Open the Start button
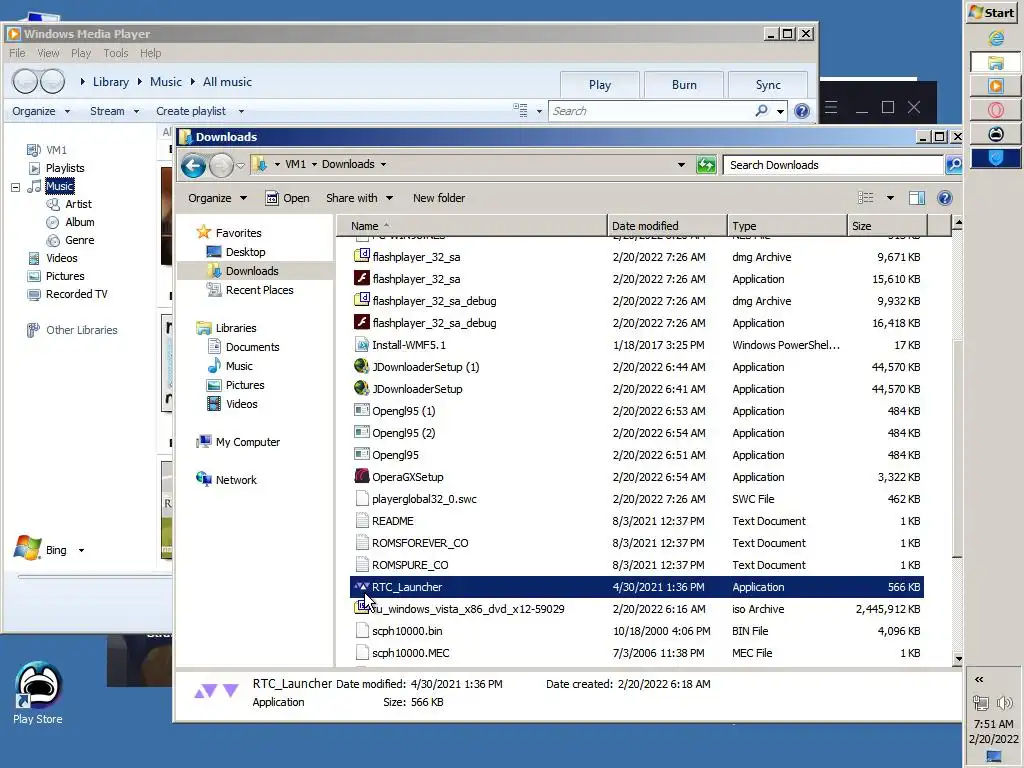The width and height of the screenshot is (1024, 768). point(992,12)
